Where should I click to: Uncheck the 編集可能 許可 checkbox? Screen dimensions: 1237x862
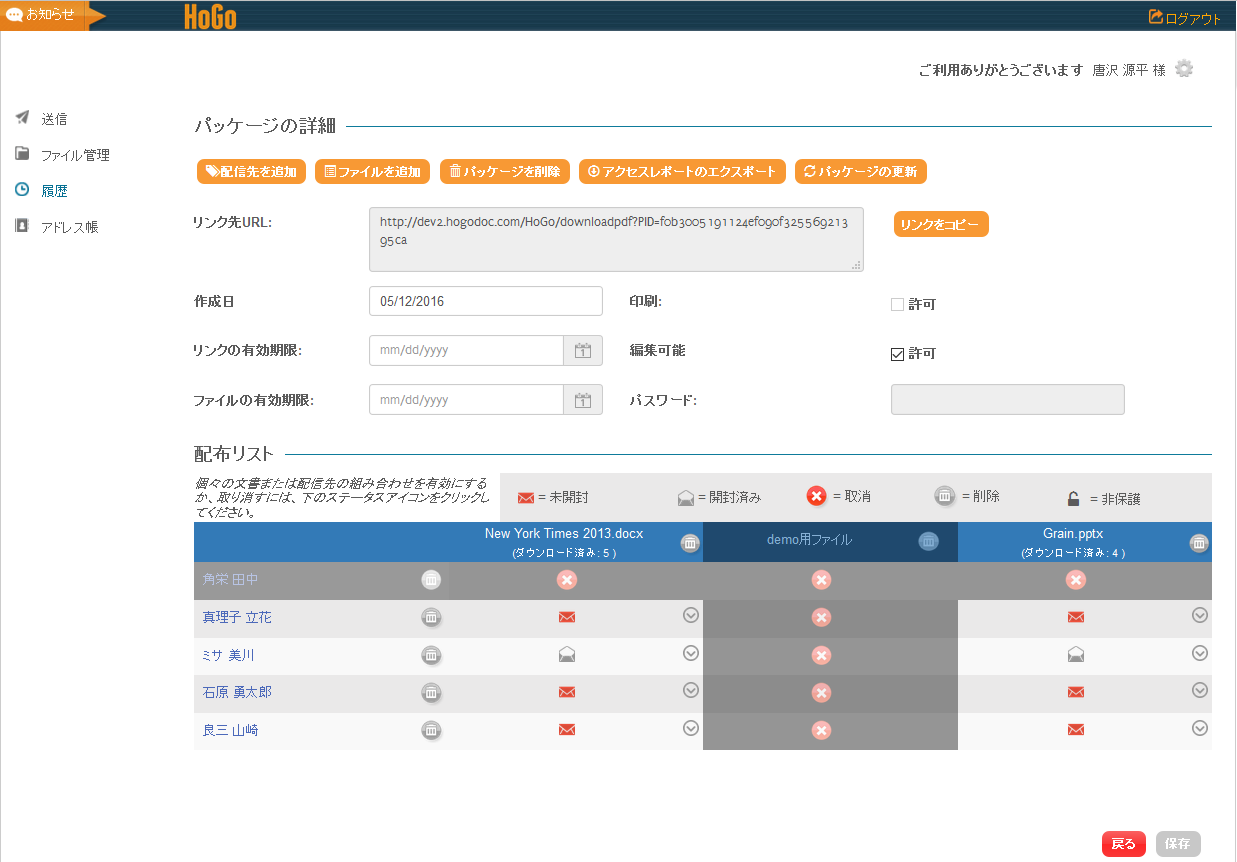coord(897,354)
